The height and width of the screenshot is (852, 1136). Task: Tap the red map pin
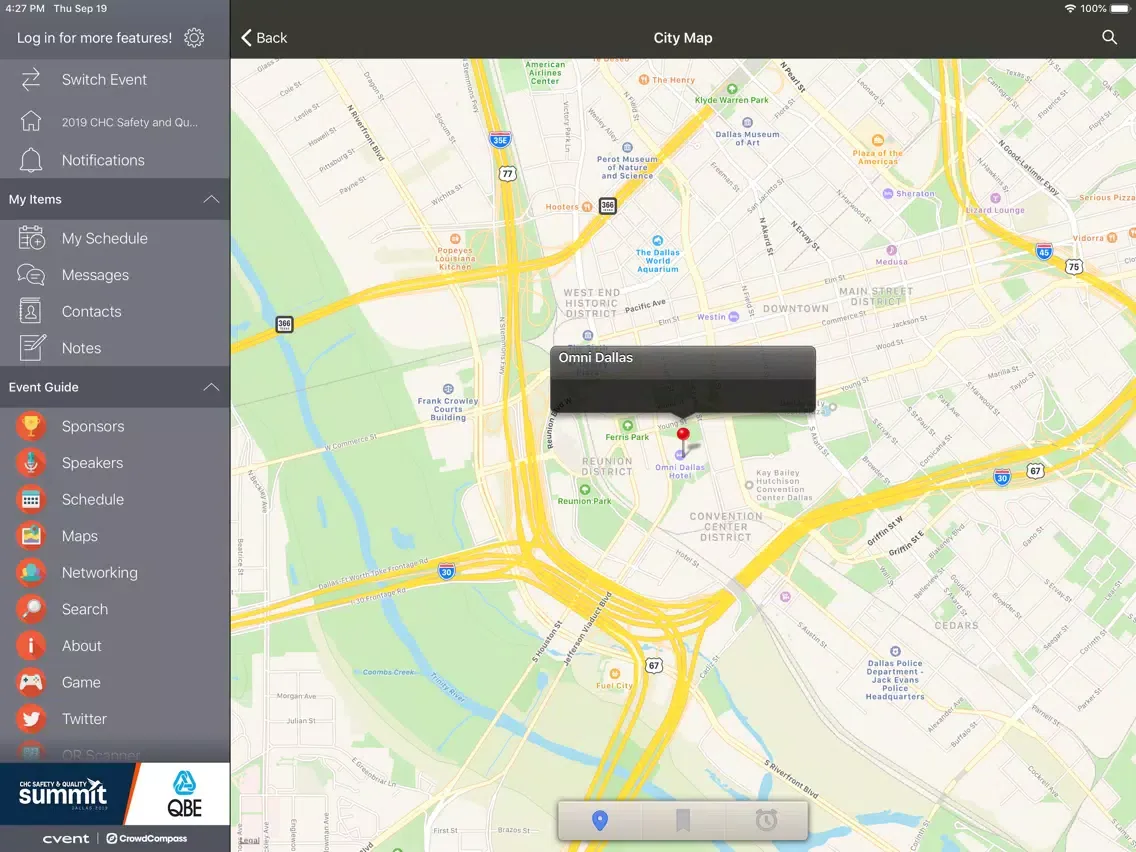tap(682, 434)
